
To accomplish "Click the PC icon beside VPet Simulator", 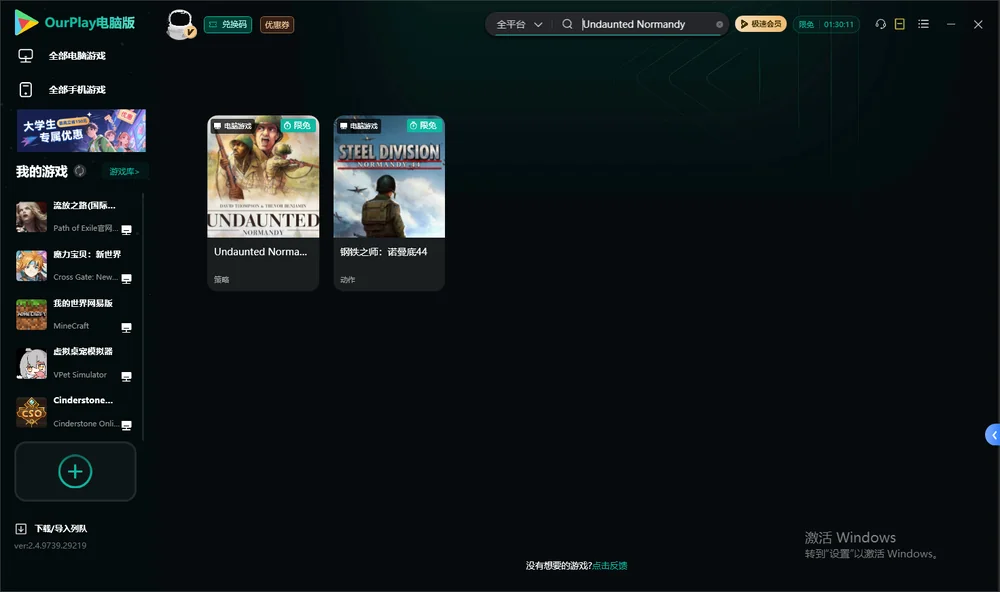I will (x=126, y=376).
